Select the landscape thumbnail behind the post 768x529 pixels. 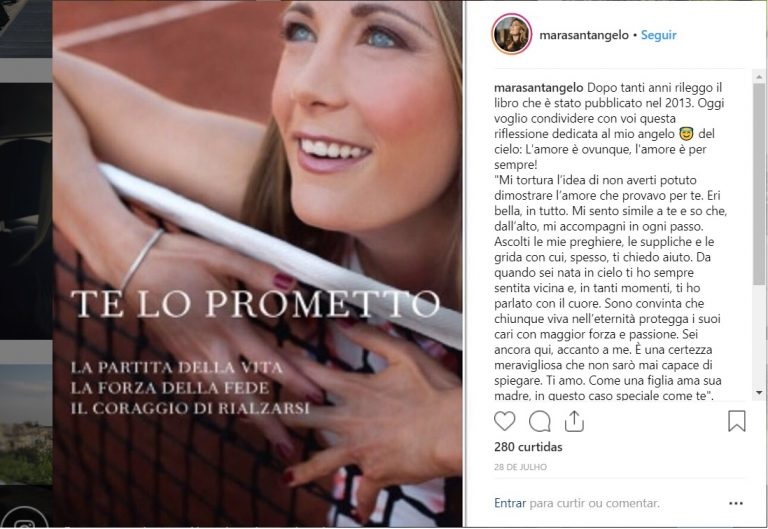[26, 424]
